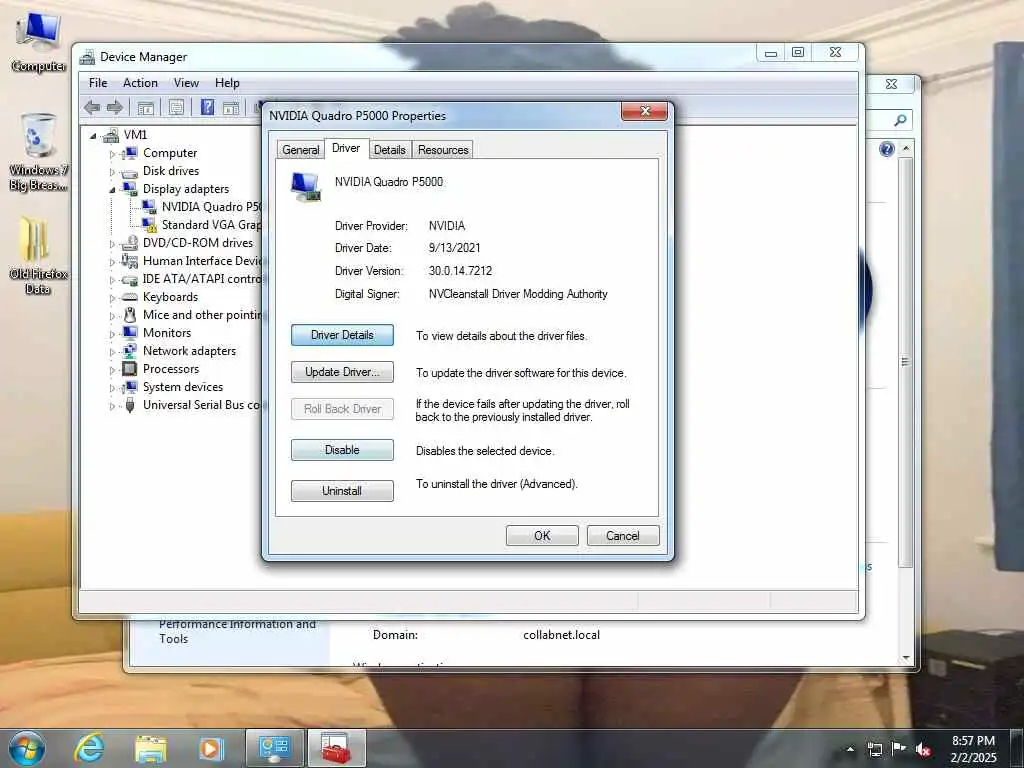The image size is (1024, 768).
Task: Click Cancel in Properties dialog
Action: [x=623, y=536]
